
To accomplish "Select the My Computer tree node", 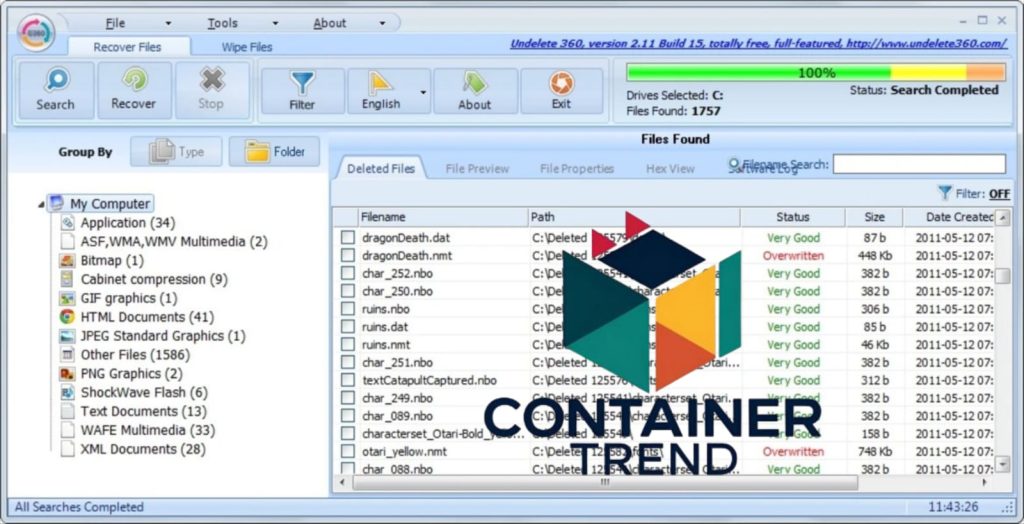I will (101, 204).
